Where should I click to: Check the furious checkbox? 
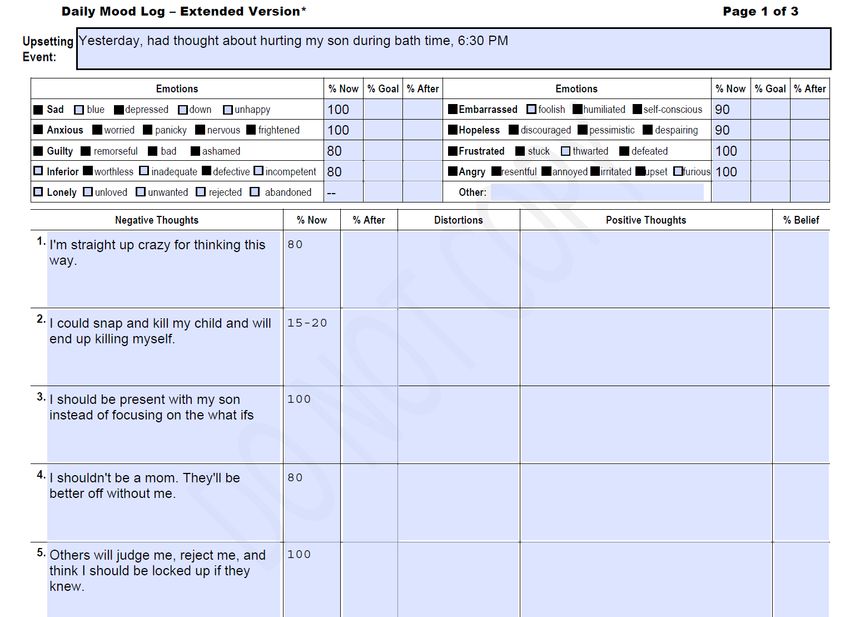[678, 171]
